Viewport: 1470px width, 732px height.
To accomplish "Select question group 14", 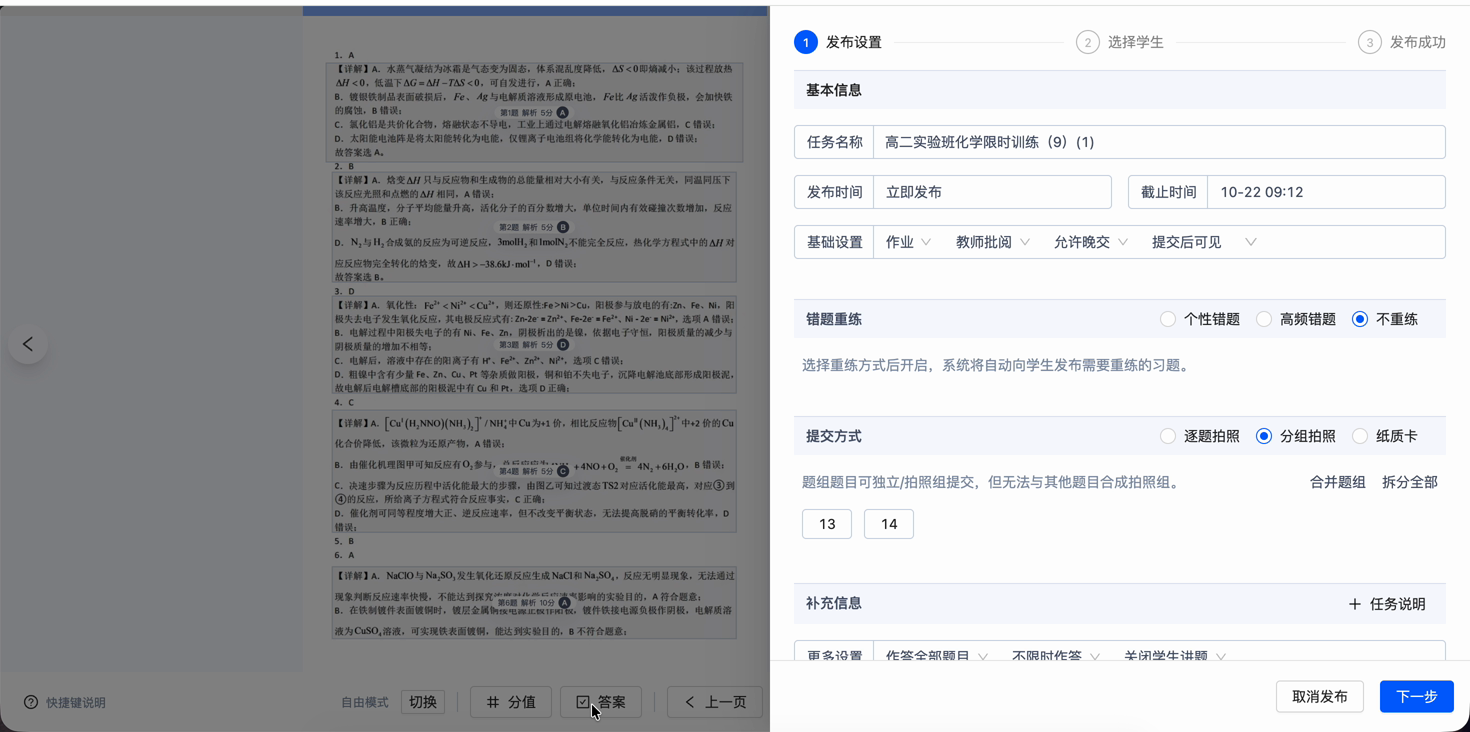I will pyautogui.click(x=889, y=524).
